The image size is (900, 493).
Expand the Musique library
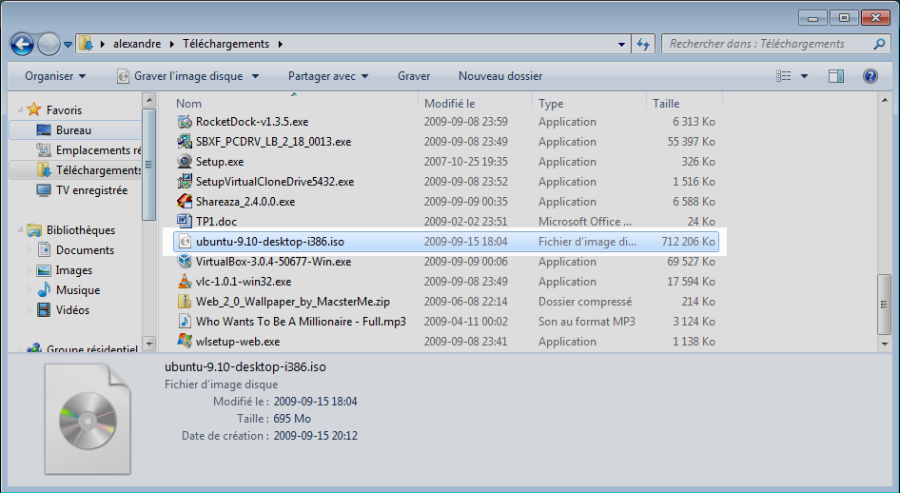[x=30, y=290]
